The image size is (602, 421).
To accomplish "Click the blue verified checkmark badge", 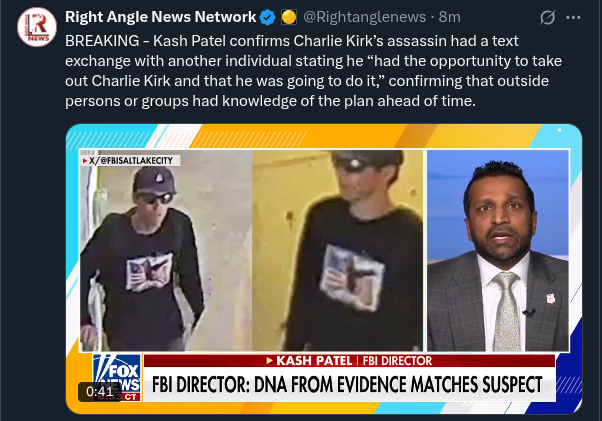I will (267, 17).
